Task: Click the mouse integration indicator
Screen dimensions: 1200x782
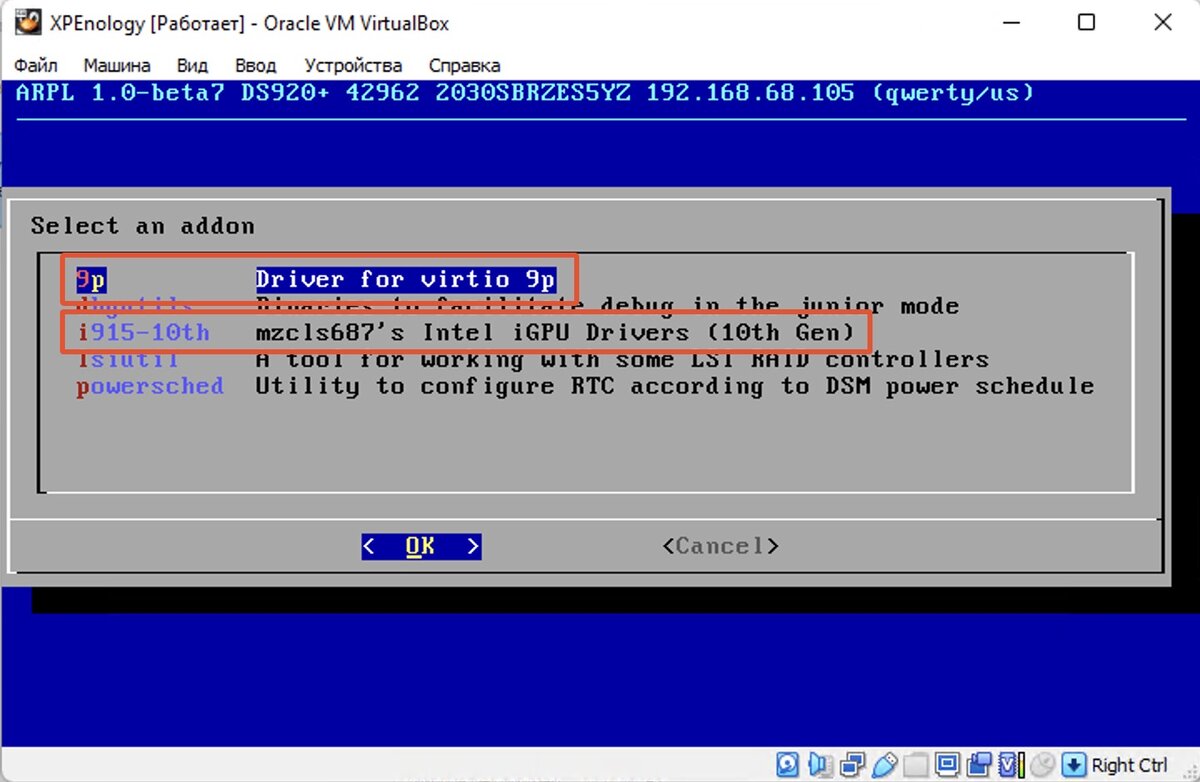Action: click(1042, 765)
